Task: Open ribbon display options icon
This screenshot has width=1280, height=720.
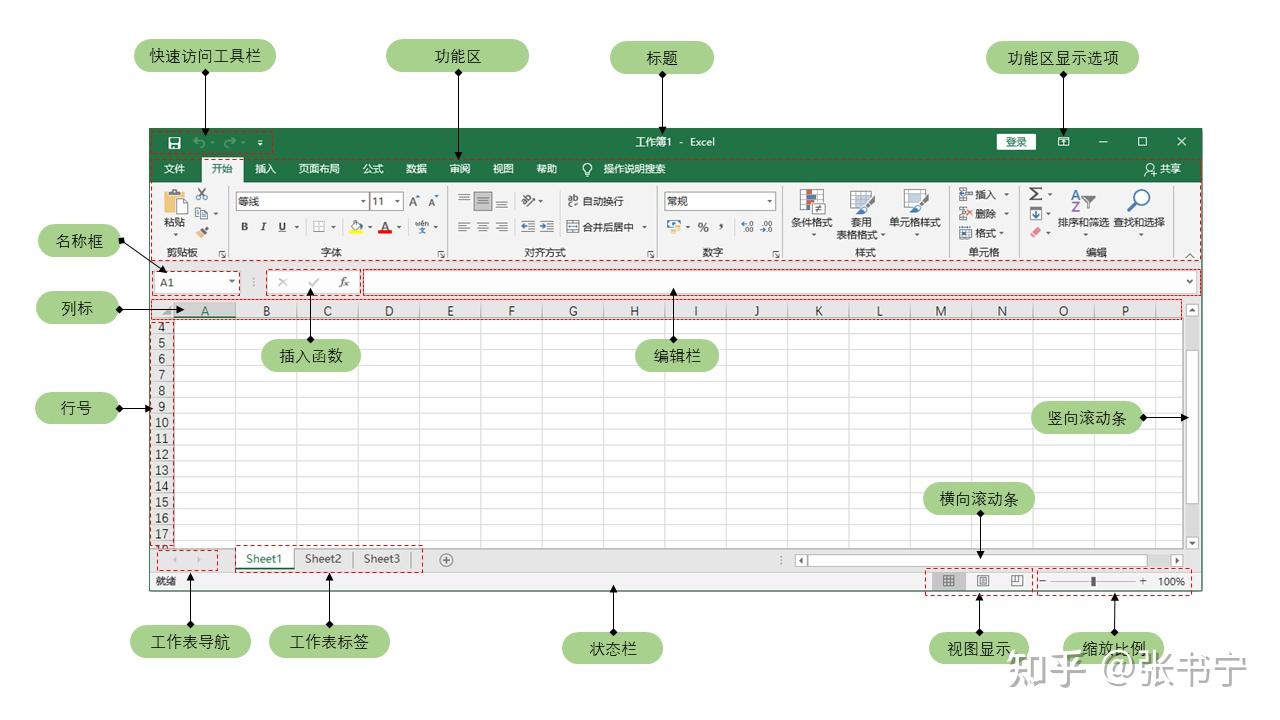Action: click(x=1064, y=142)
